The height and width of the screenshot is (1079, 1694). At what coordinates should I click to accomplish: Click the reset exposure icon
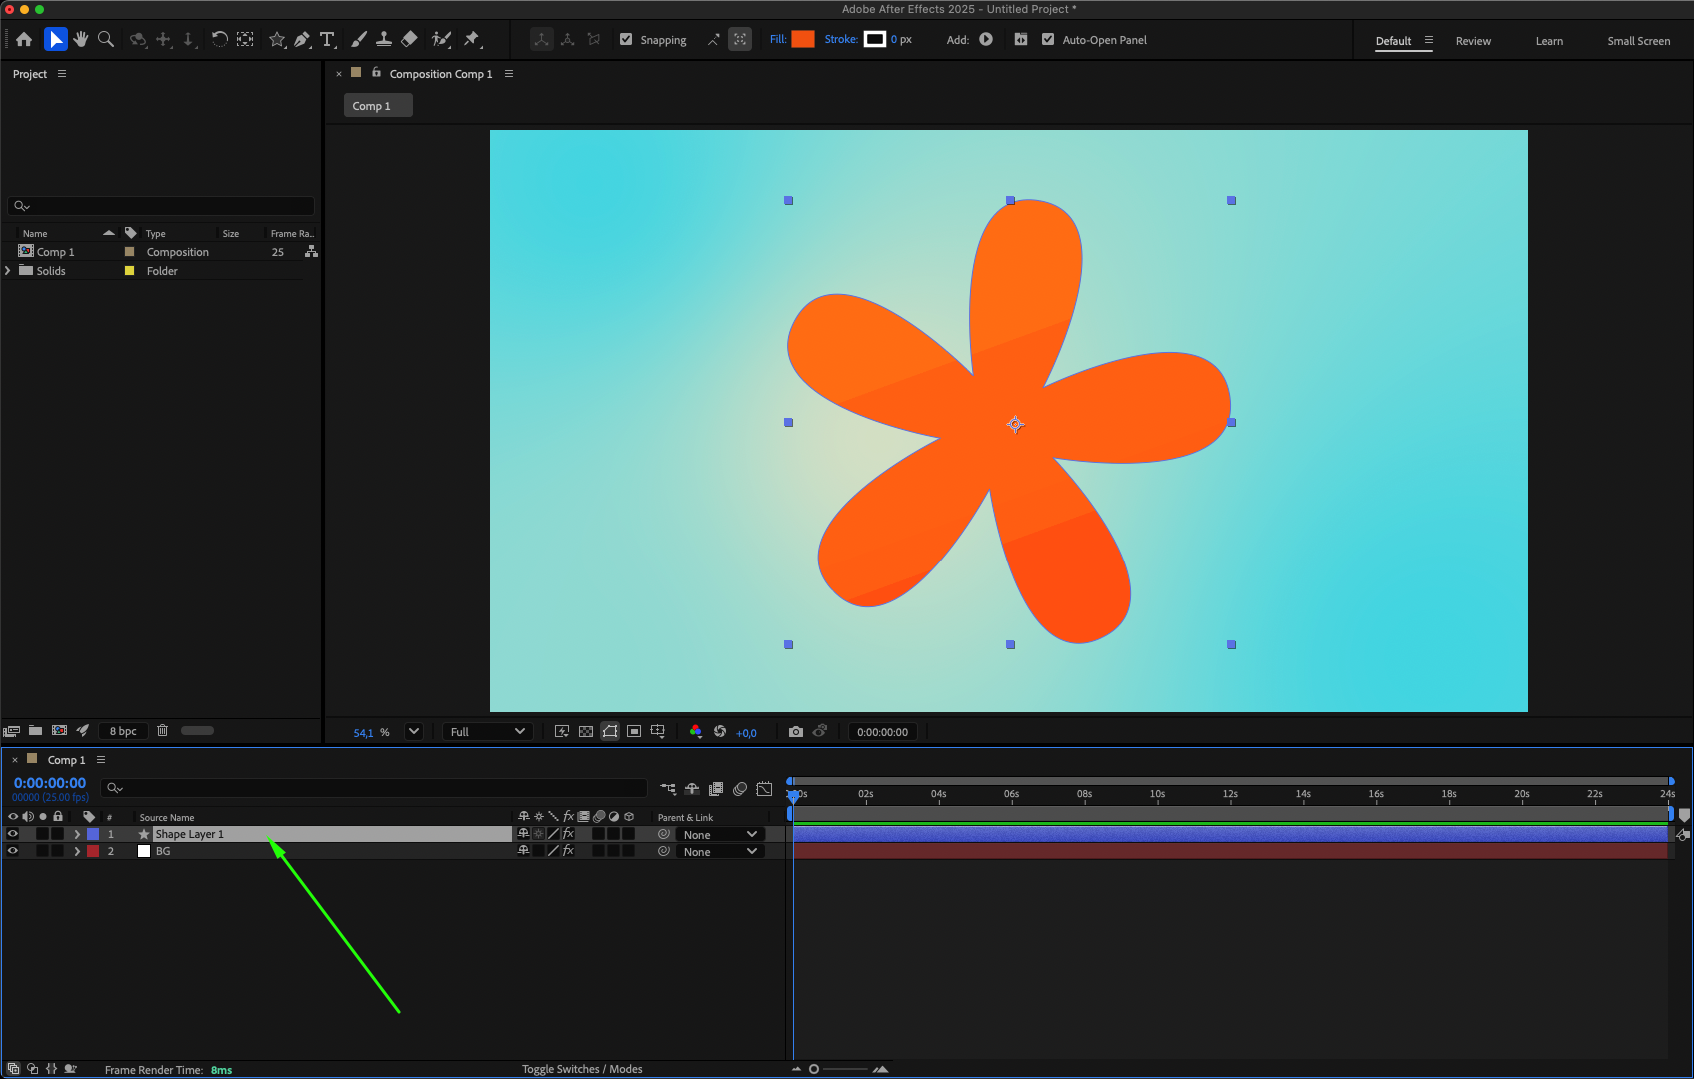[x=720, y=732]
